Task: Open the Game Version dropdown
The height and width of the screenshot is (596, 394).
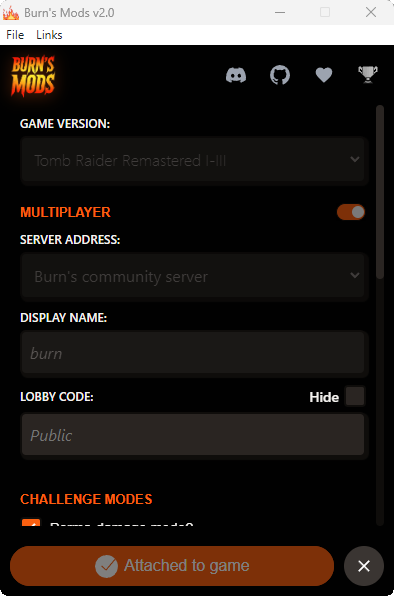Action: coord(195,160)
